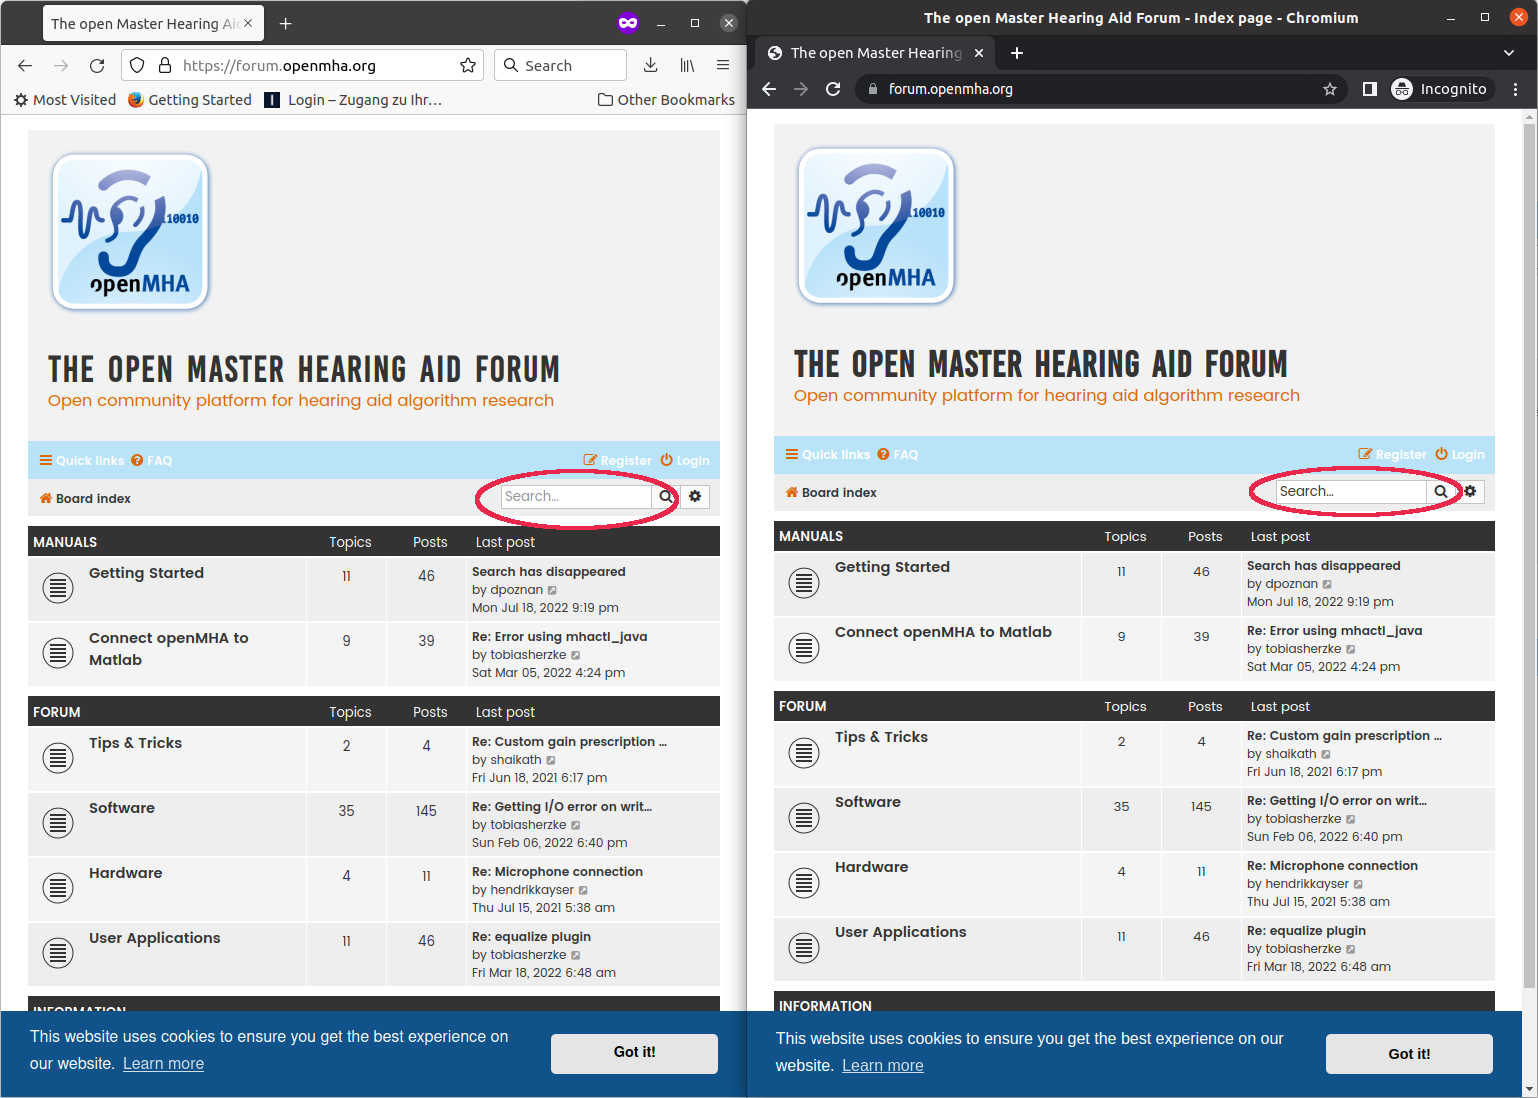Viewport: 1538px width, 1098px height.
Task: Click forum search field in Firefox page
Action: pos(576,496)
